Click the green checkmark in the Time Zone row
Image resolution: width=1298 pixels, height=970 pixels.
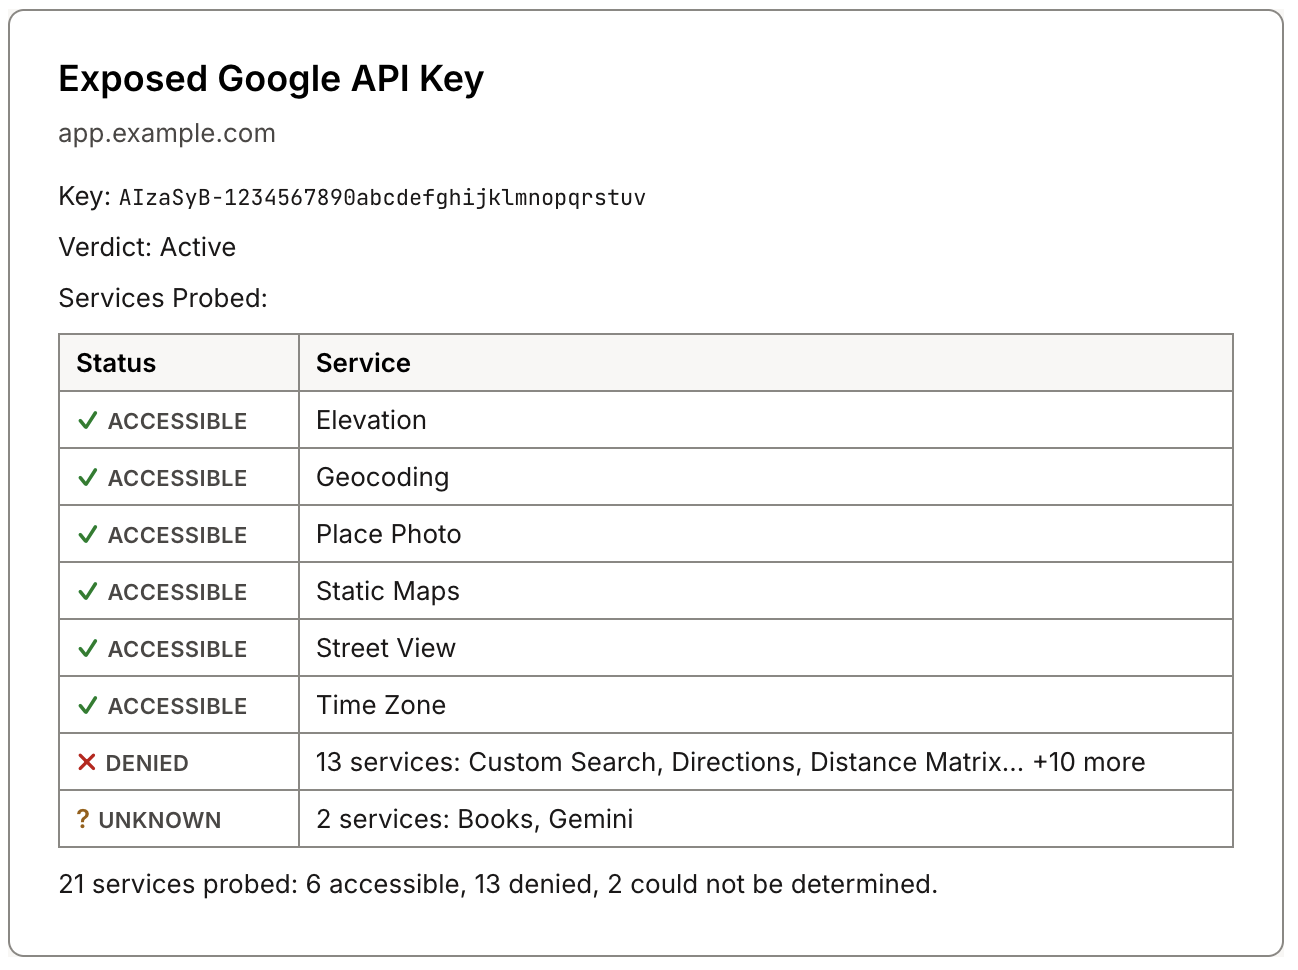click(87, 706)
